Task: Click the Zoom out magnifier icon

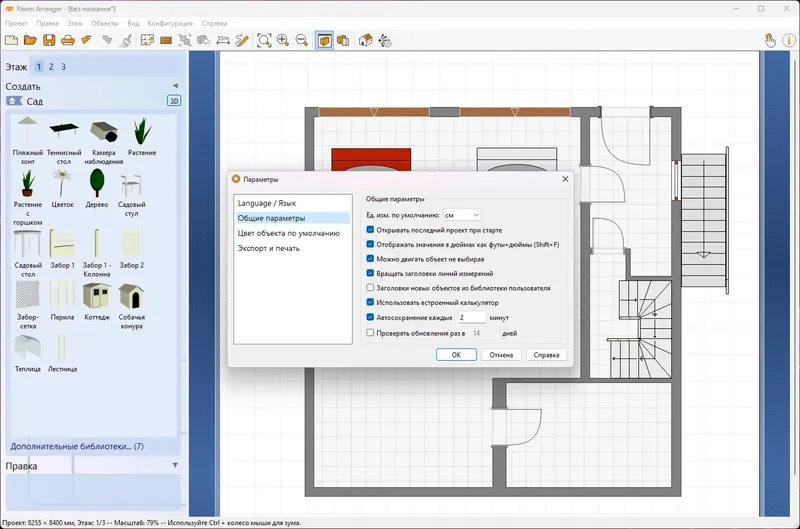Action: click(x=302, y=40)
